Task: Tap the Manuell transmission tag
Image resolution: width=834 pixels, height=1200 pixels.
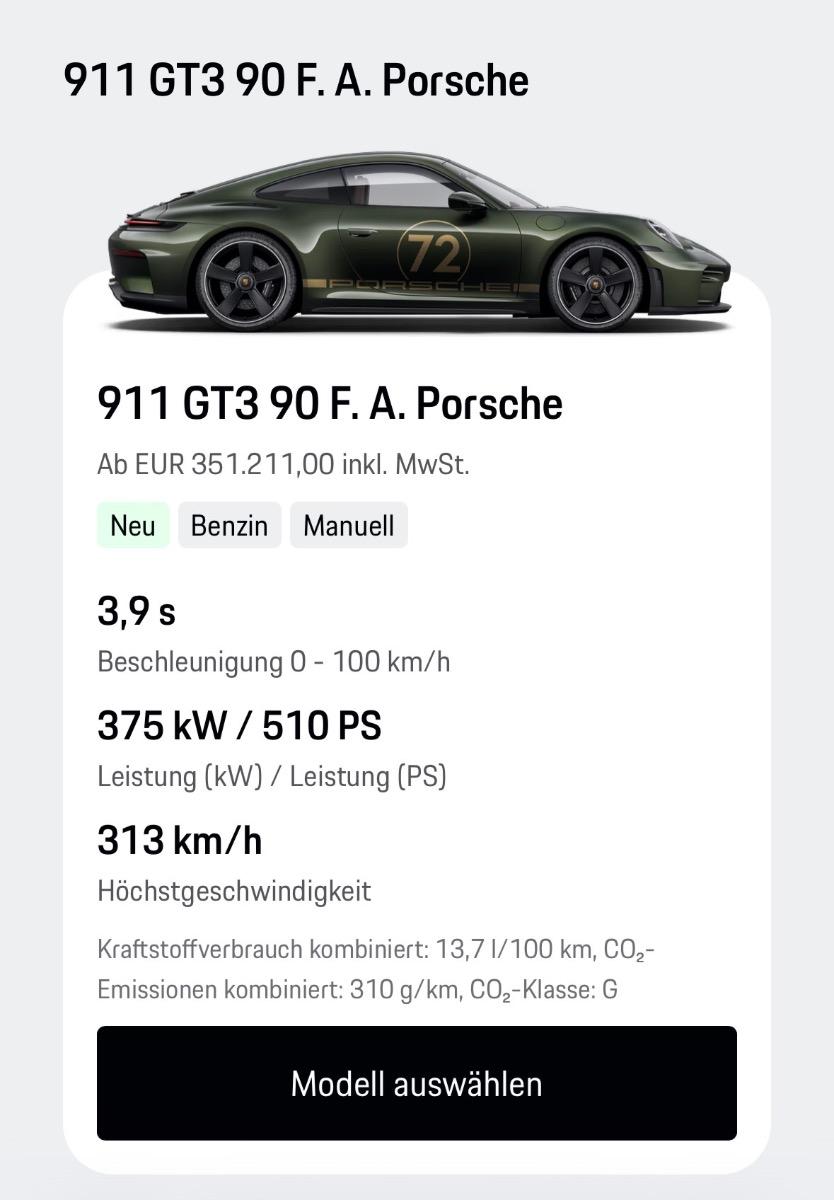Action: tap(348, 525)
